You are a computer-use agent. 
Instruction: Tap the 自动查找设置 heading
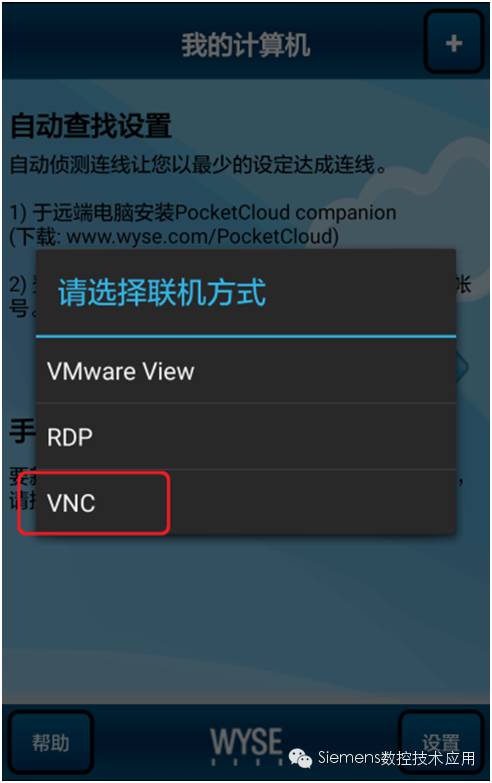coord(91,125)
